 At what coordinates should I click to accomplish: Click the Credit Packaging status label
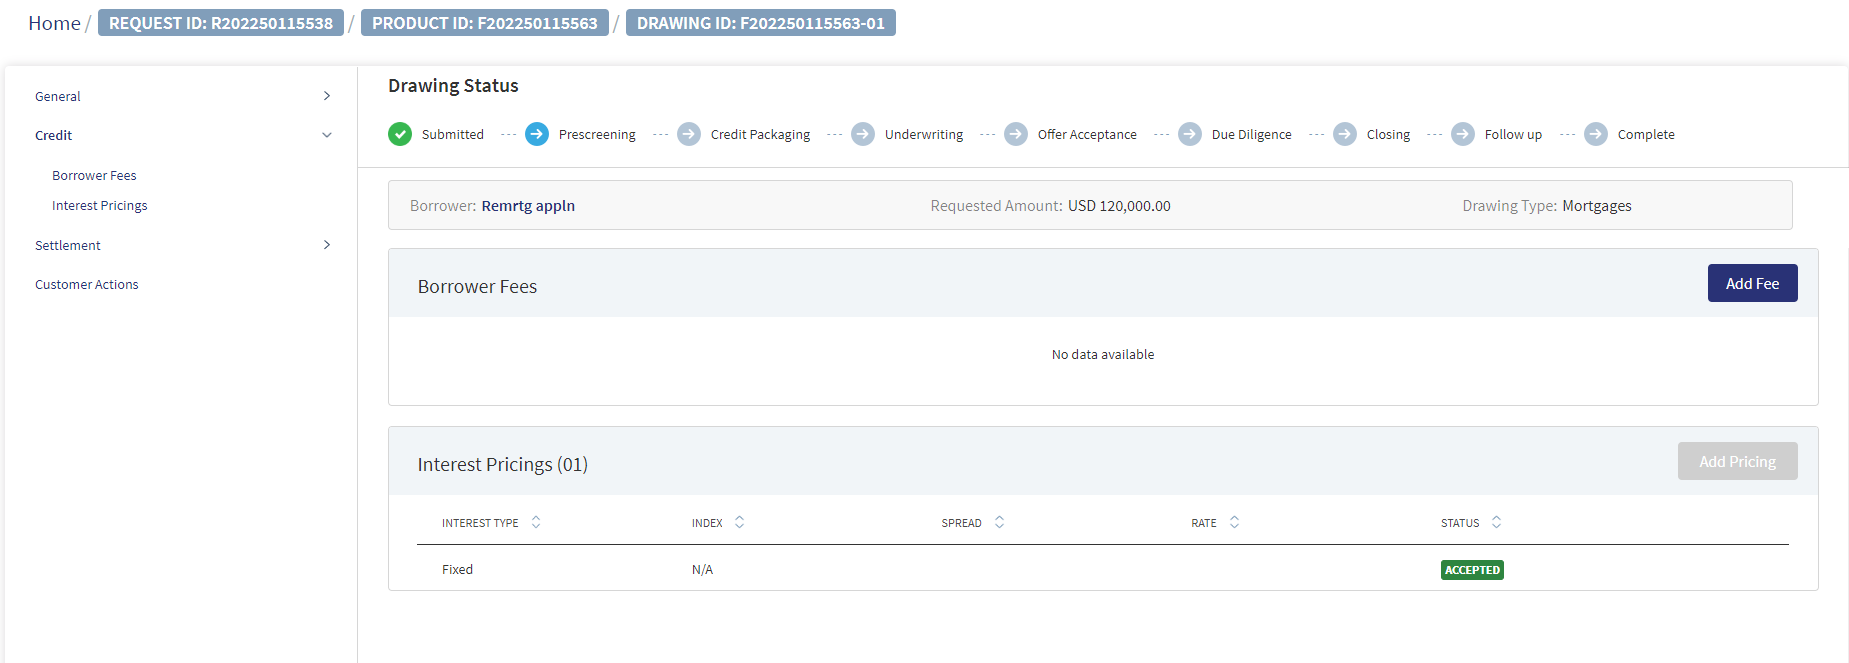click(760, 135)
